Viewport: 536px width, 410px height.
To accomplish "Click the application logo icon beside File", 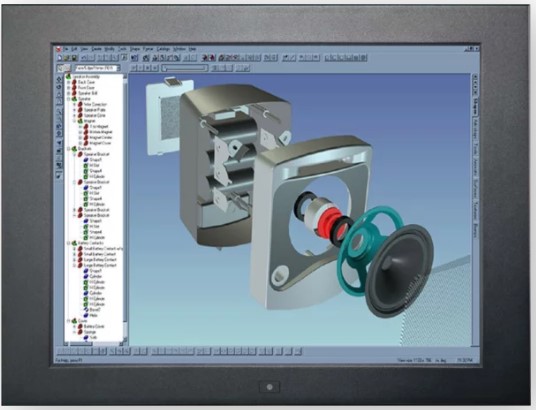I will (x=58, y=49).
